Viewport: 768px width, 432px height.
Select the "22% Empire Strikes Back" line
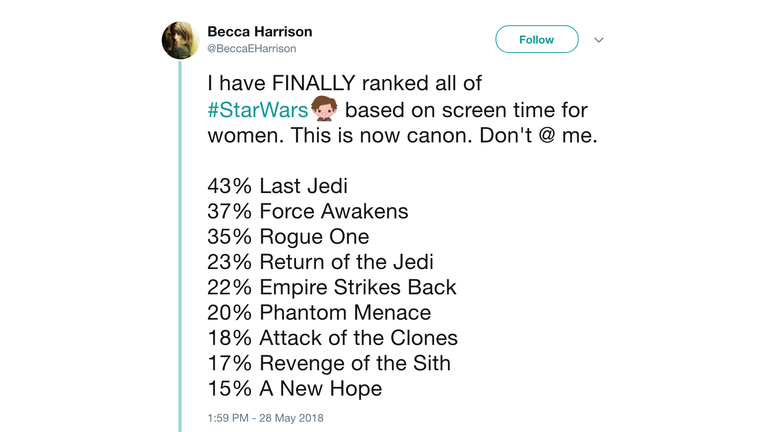pyautogui.click(x=332, y=288)
